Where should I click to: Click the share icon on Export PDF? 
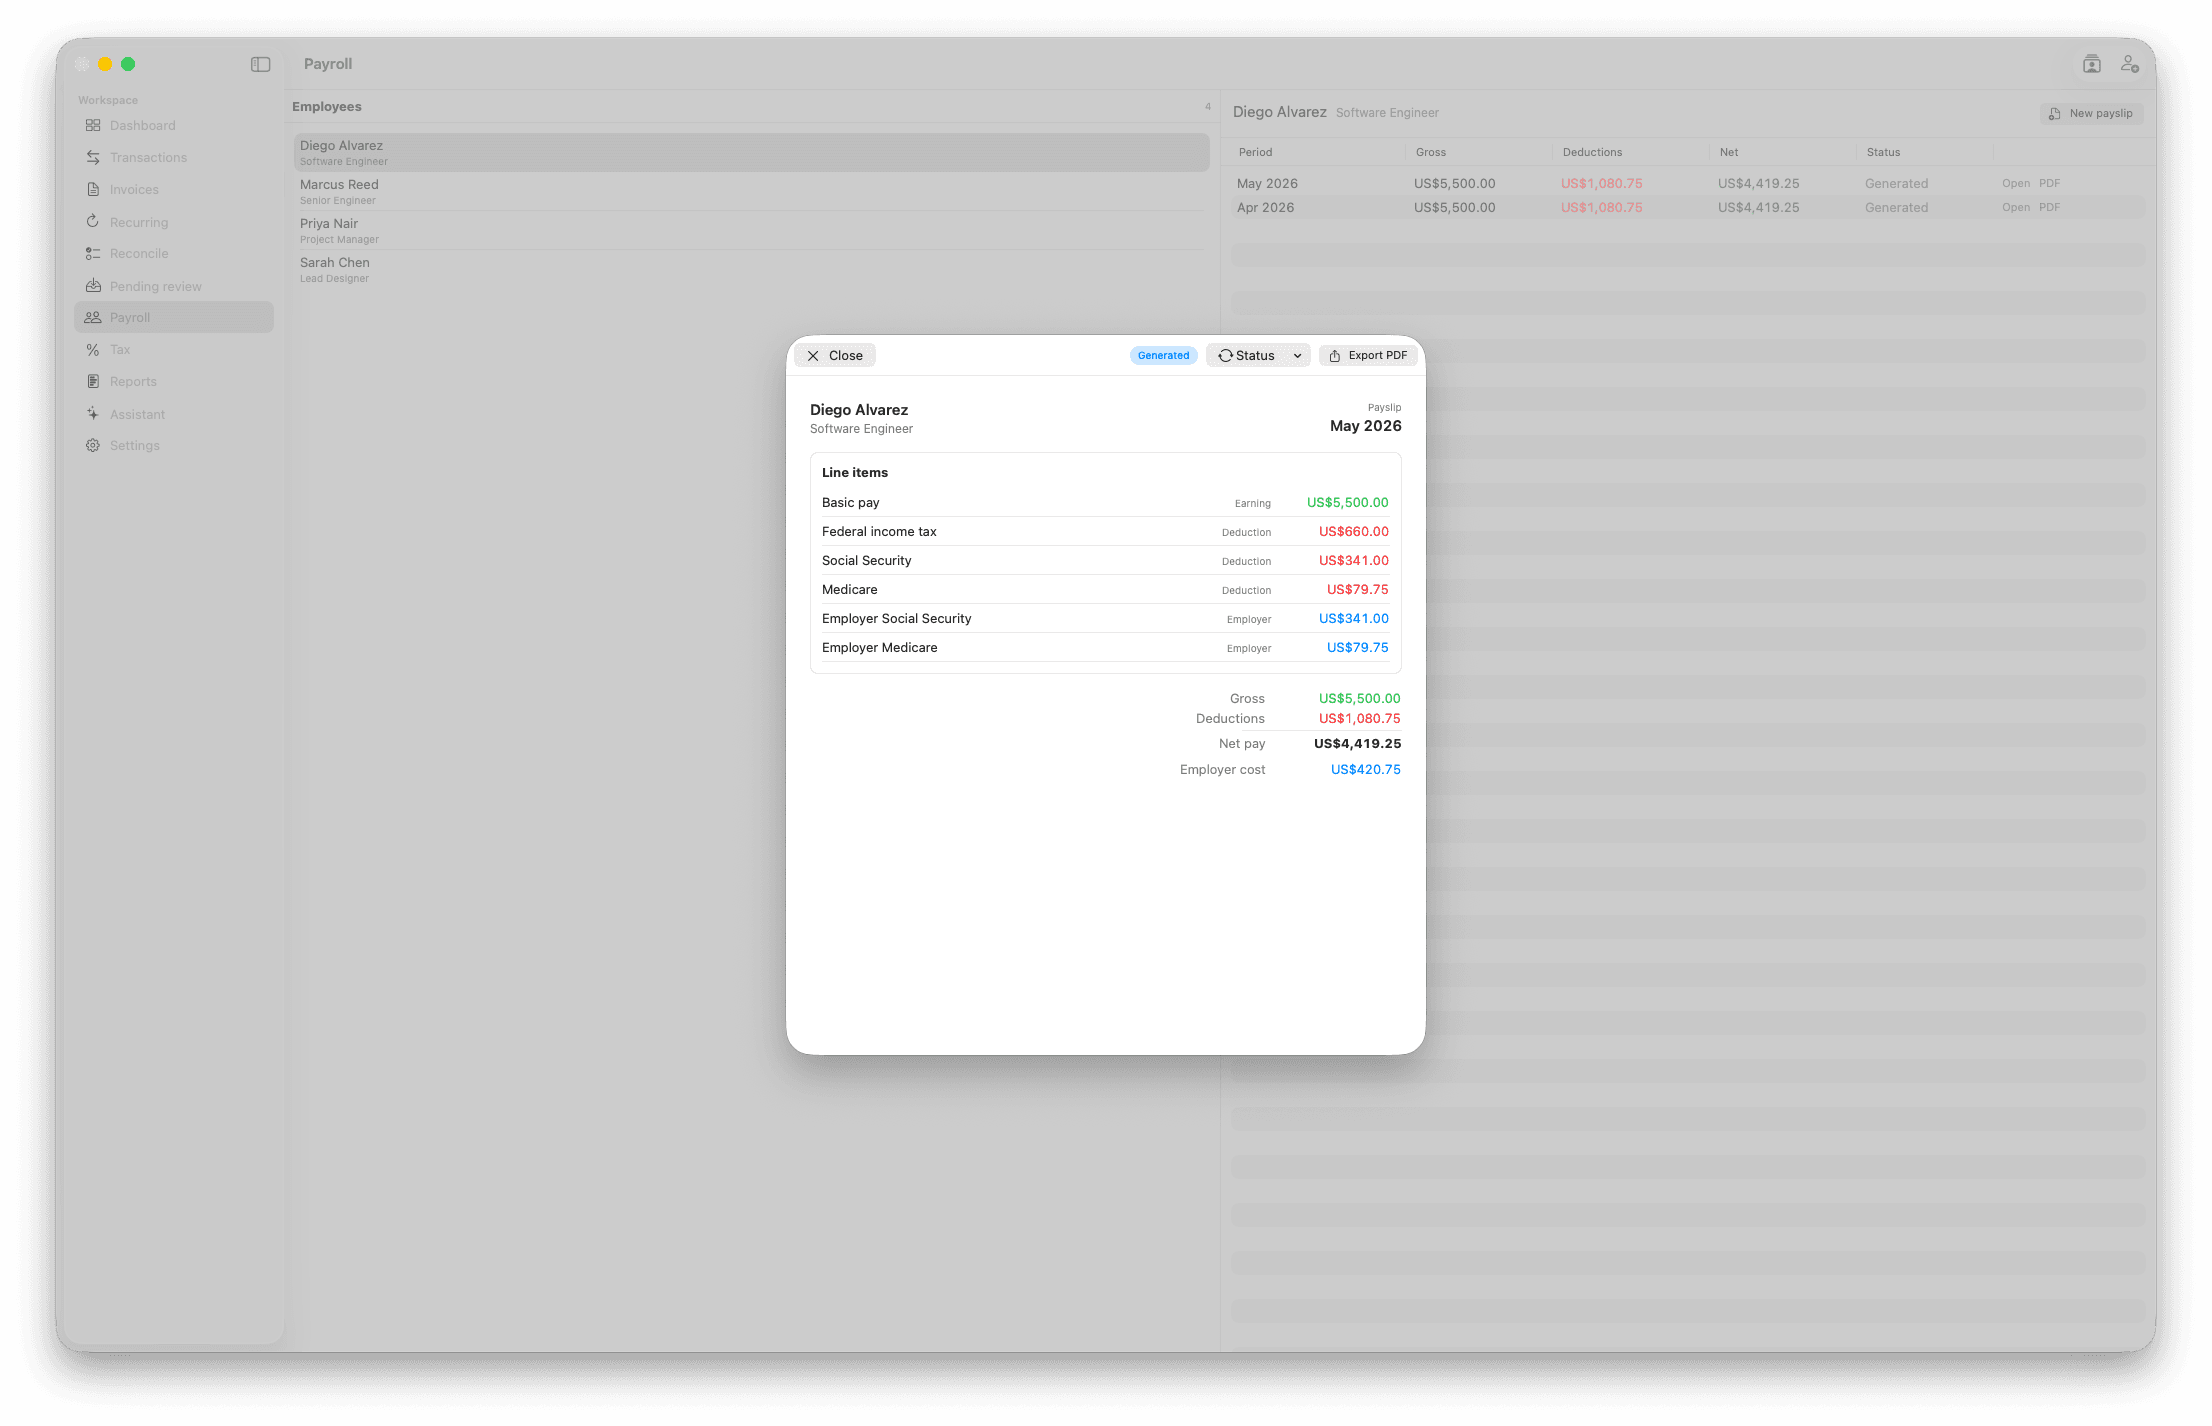point(1335,356)
